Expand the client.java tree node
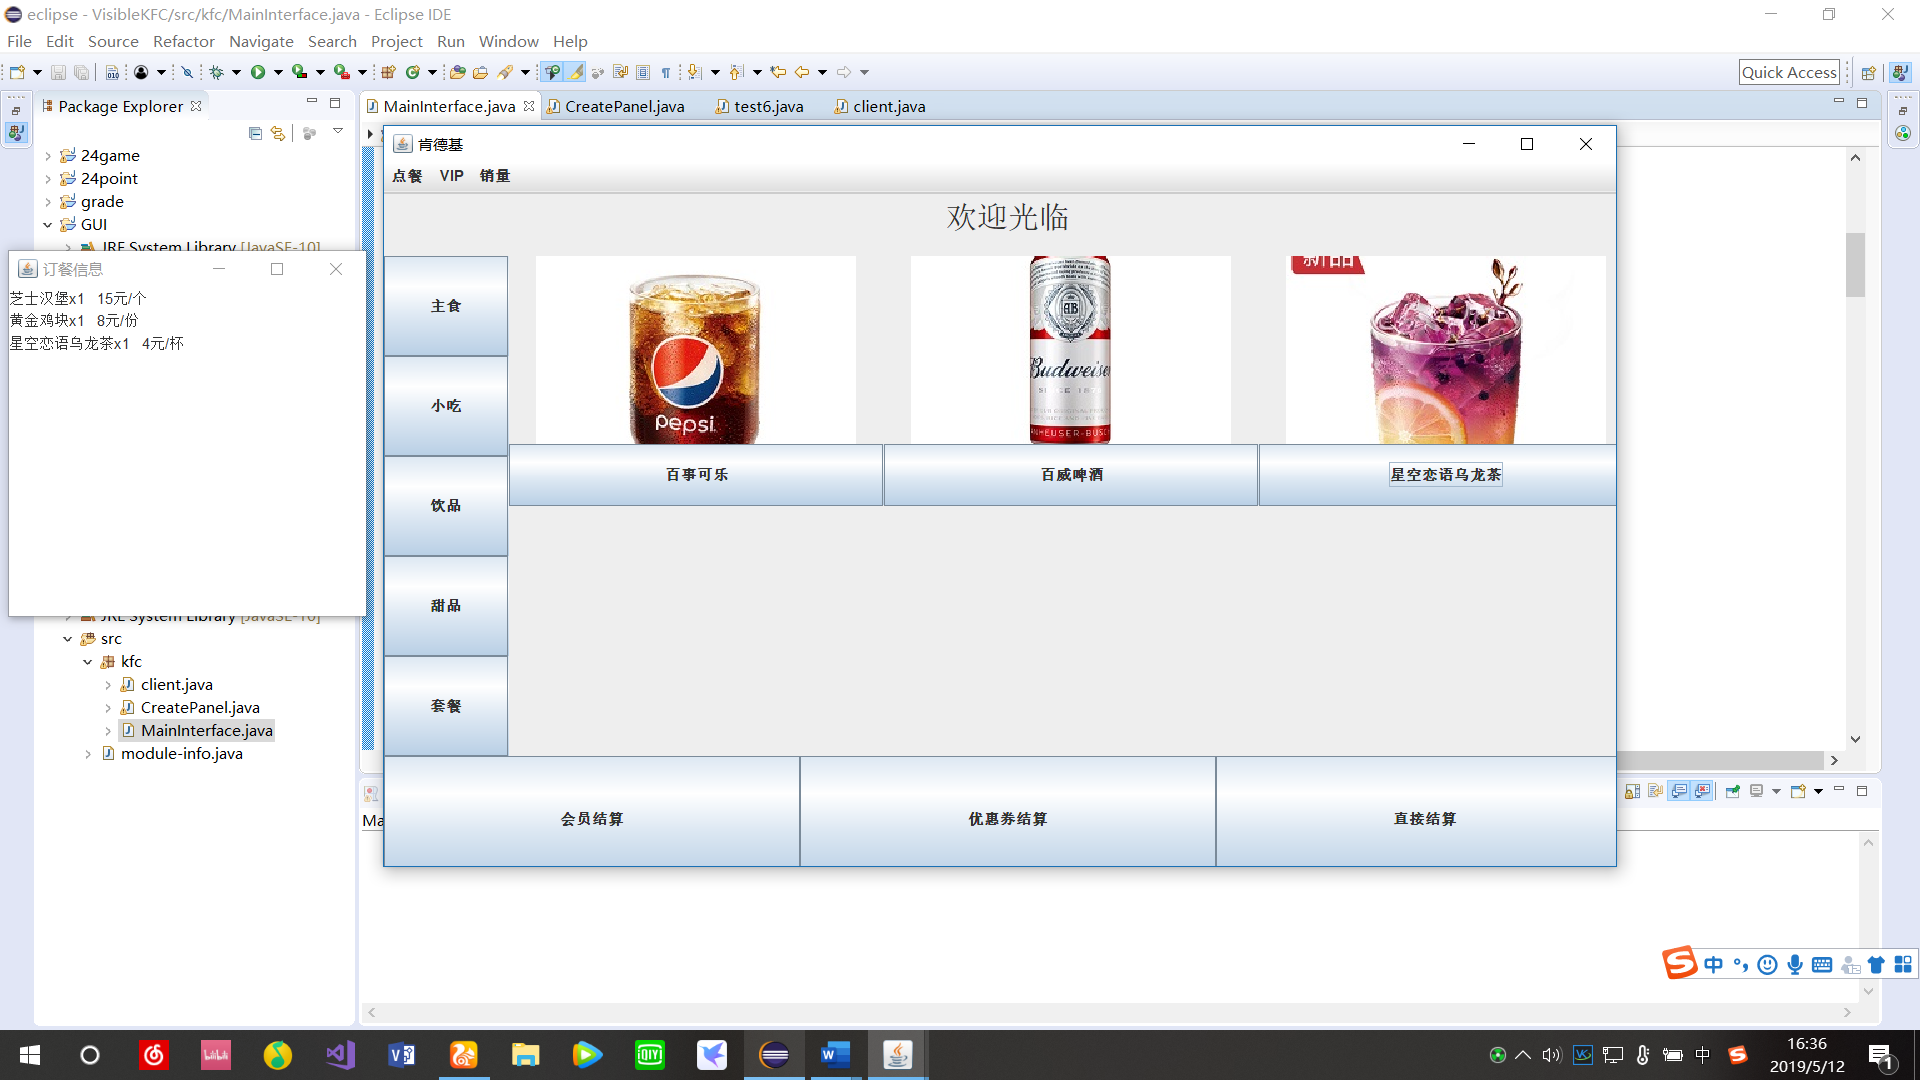Image resolution: width=1920 pixels, height=1080 pixels. (108, 685)
